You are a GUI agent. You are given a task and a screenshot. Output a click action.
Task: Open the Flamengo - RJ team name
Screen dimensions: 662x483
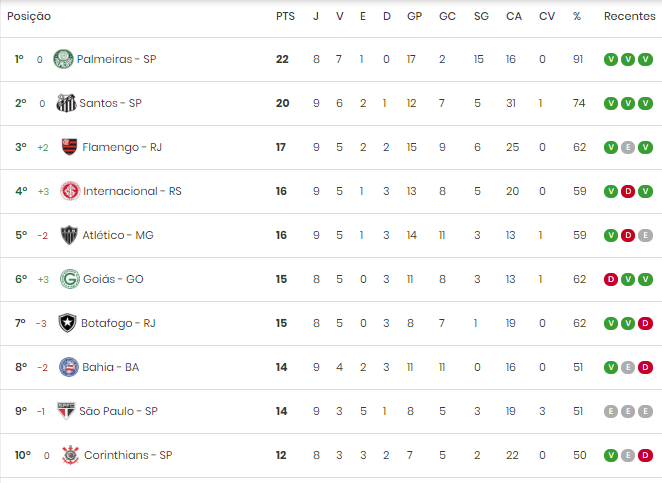click(122, 147)
